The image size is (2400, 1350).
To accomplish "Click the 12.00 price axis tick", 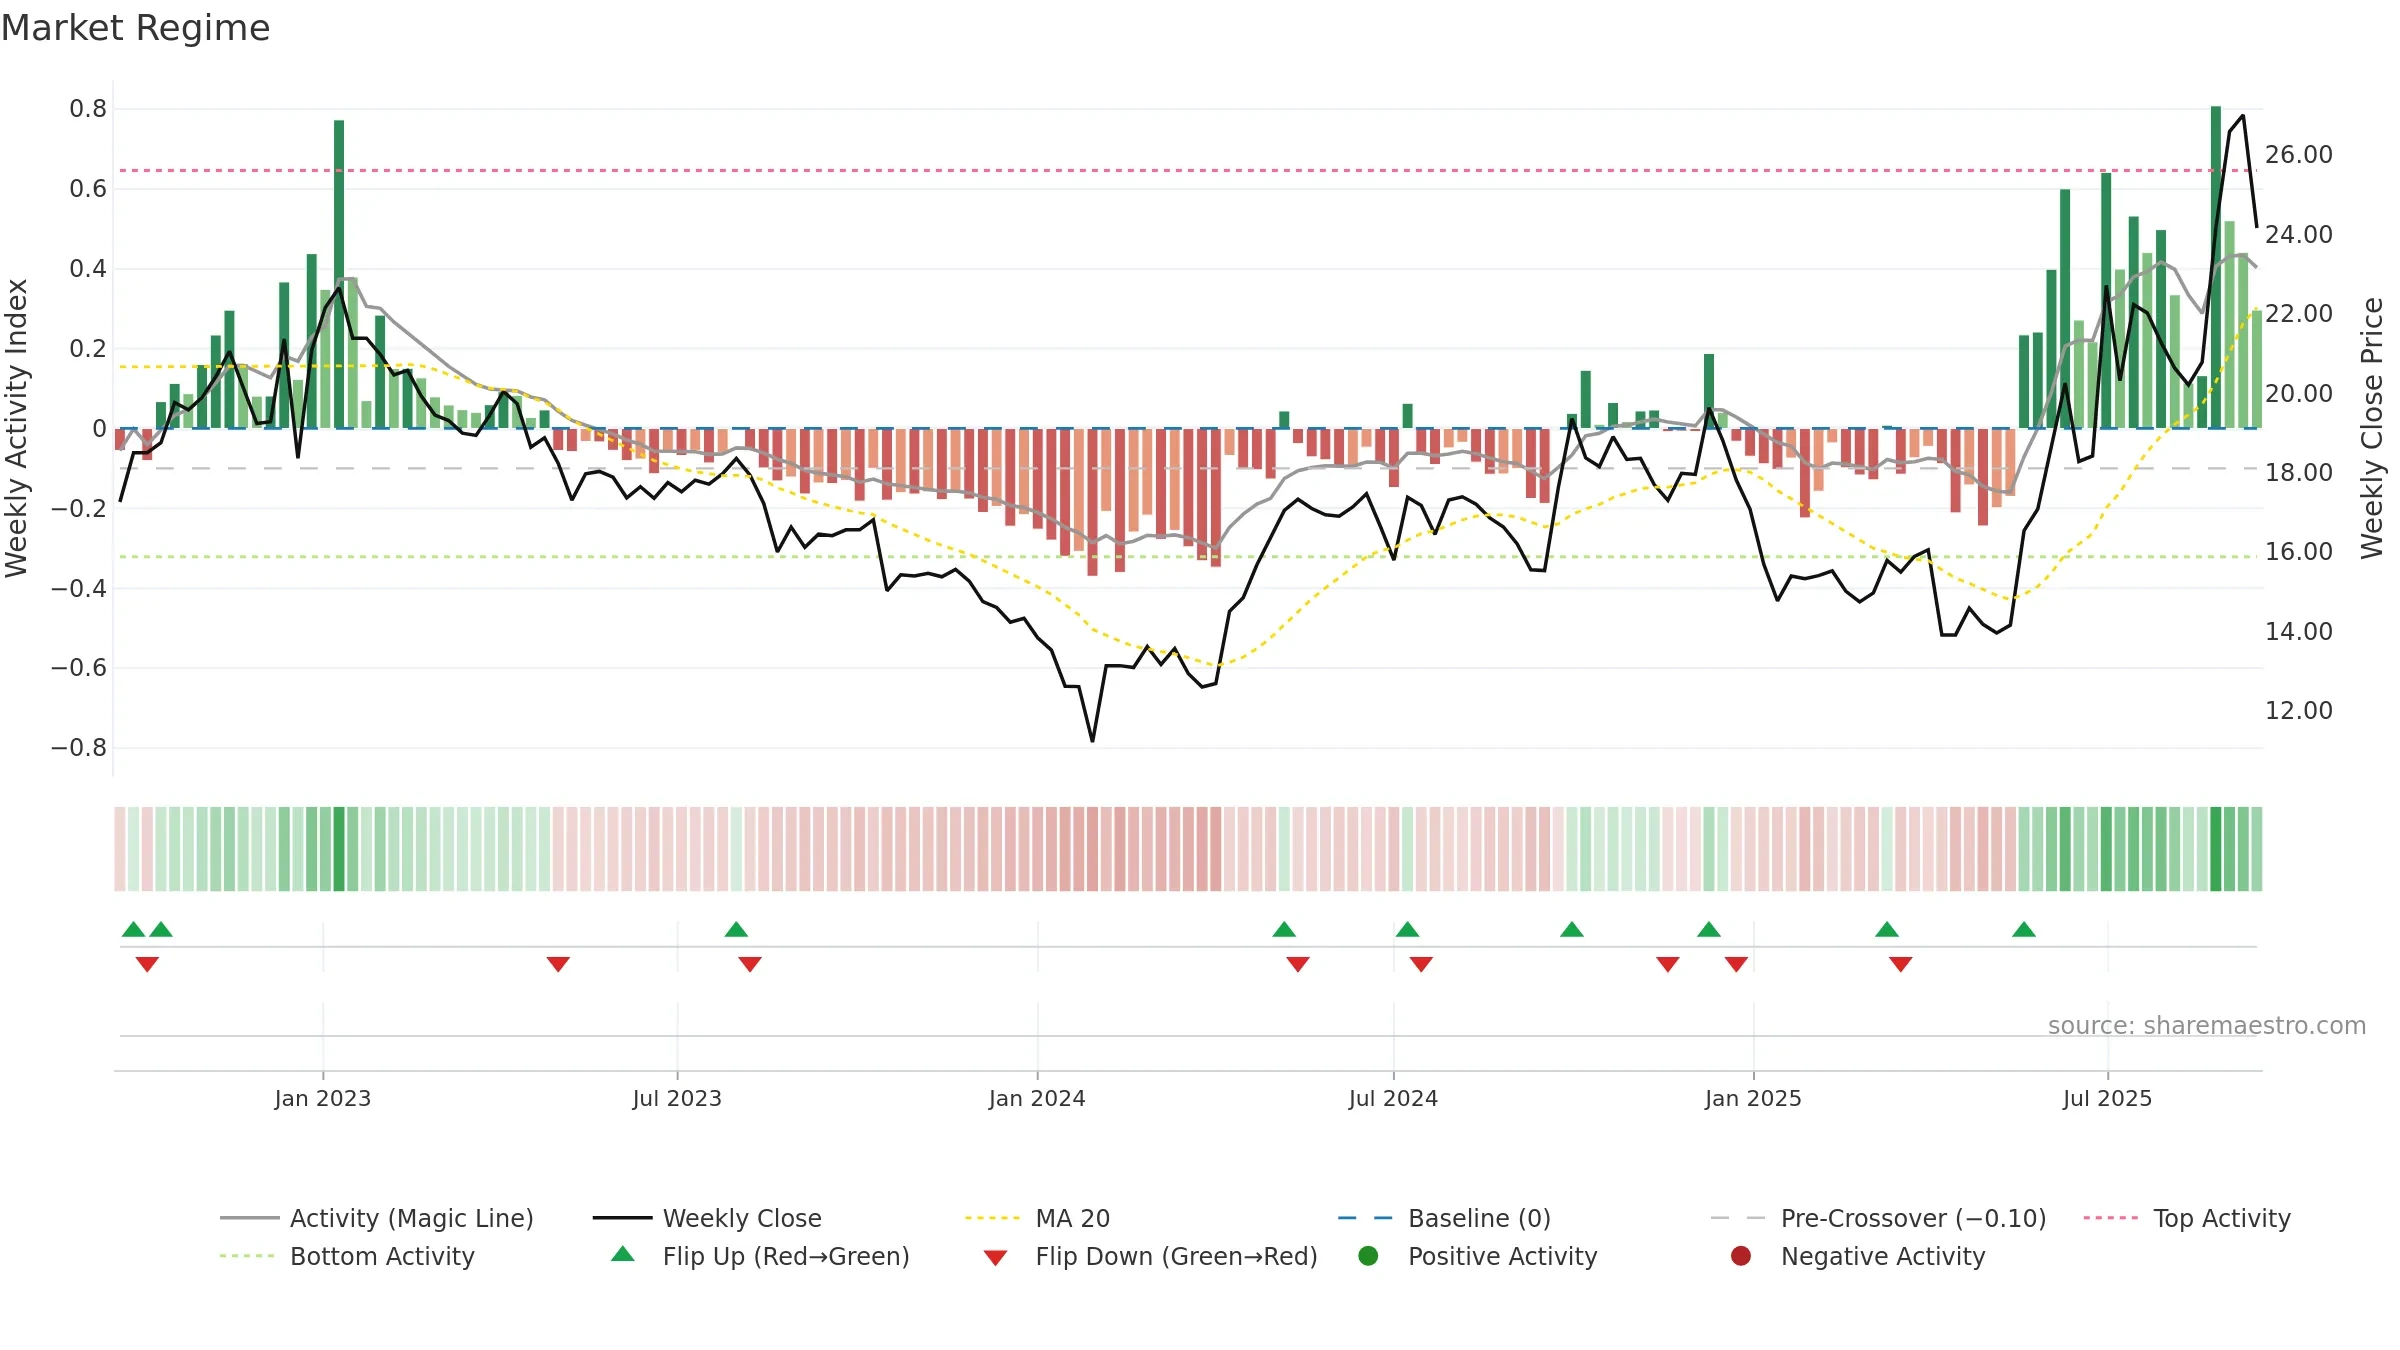I will click(x=2299, y=711).
